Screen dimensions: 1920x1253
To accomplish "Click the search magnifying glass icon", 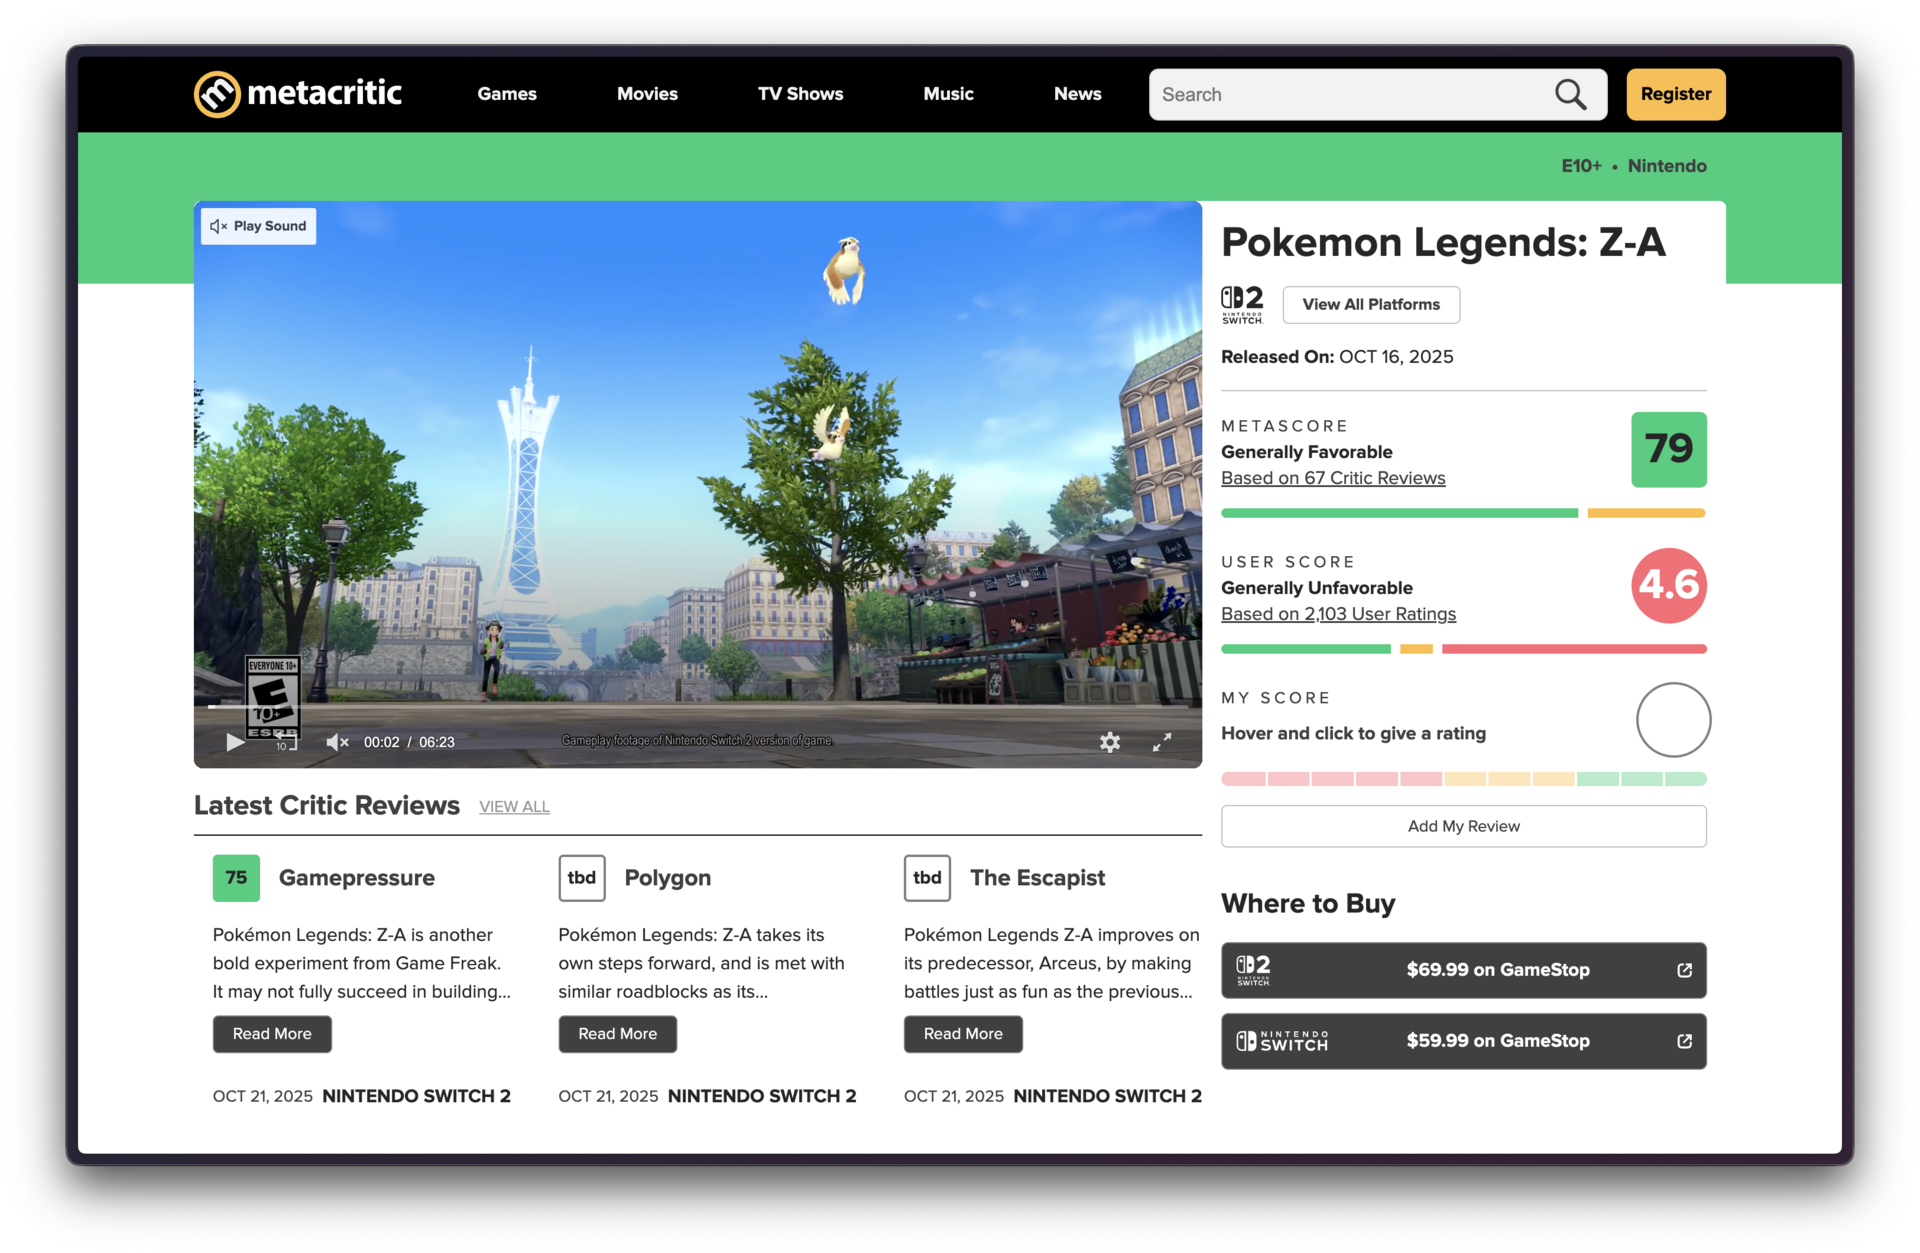I will click(1570, 93).
